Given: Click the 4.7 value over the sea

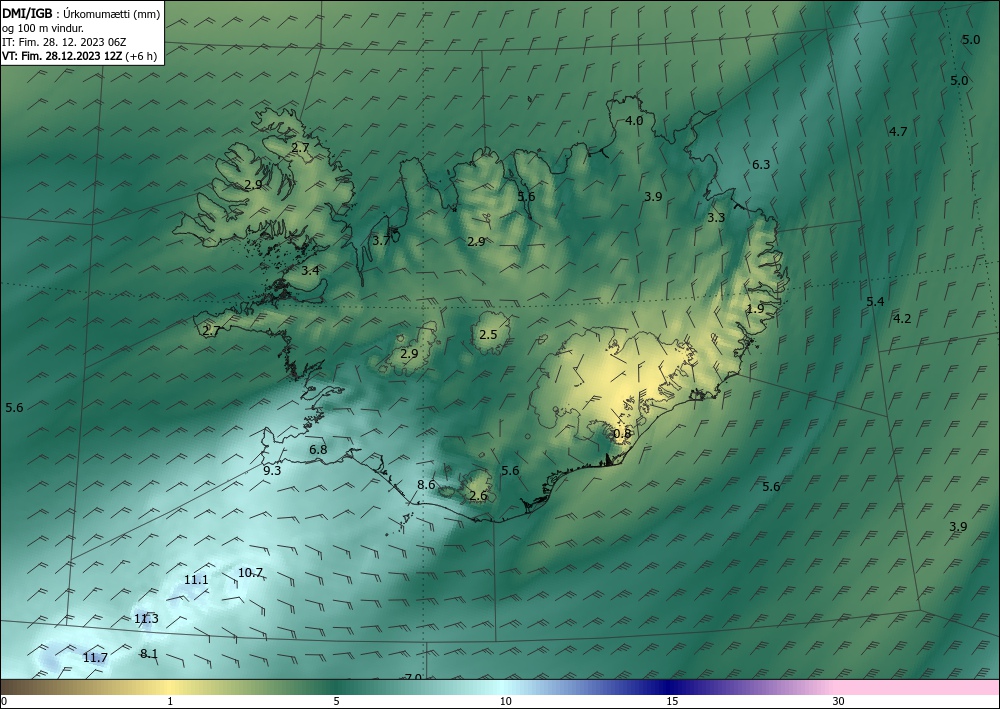Looking at the screenshot, I should (898, 132).
